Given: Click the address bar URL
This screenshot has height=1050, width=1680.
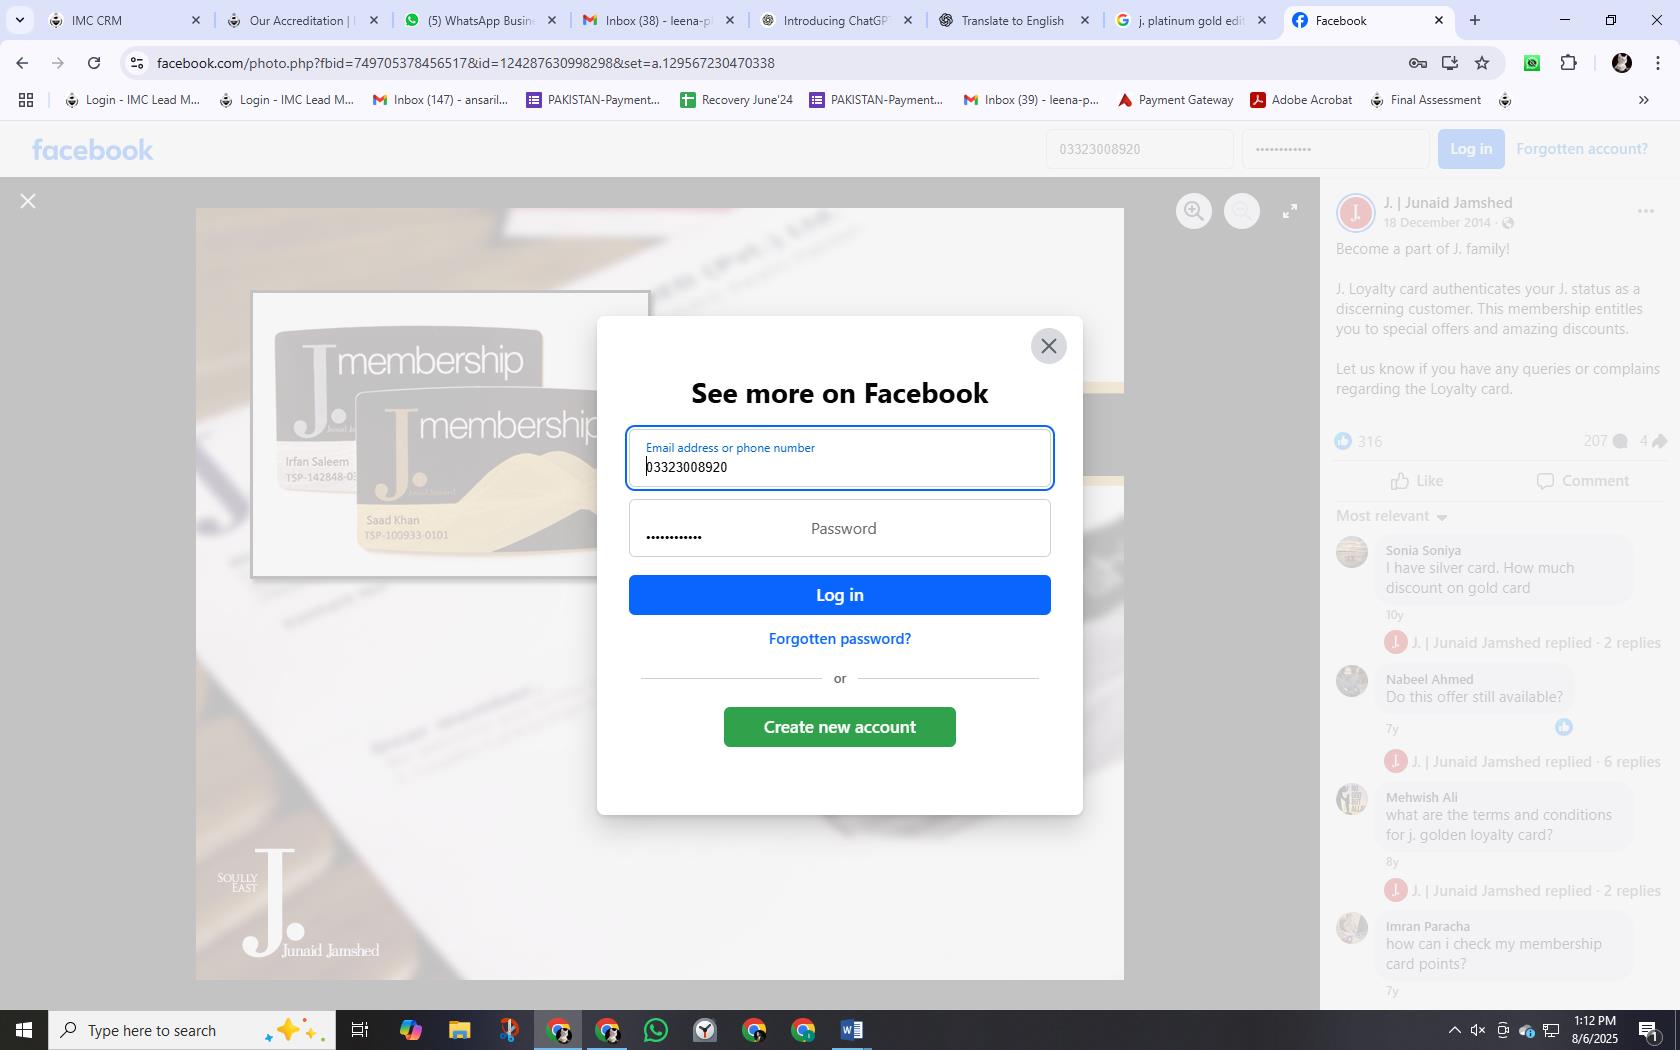Looking at the screenshot, I should (465, 63).
